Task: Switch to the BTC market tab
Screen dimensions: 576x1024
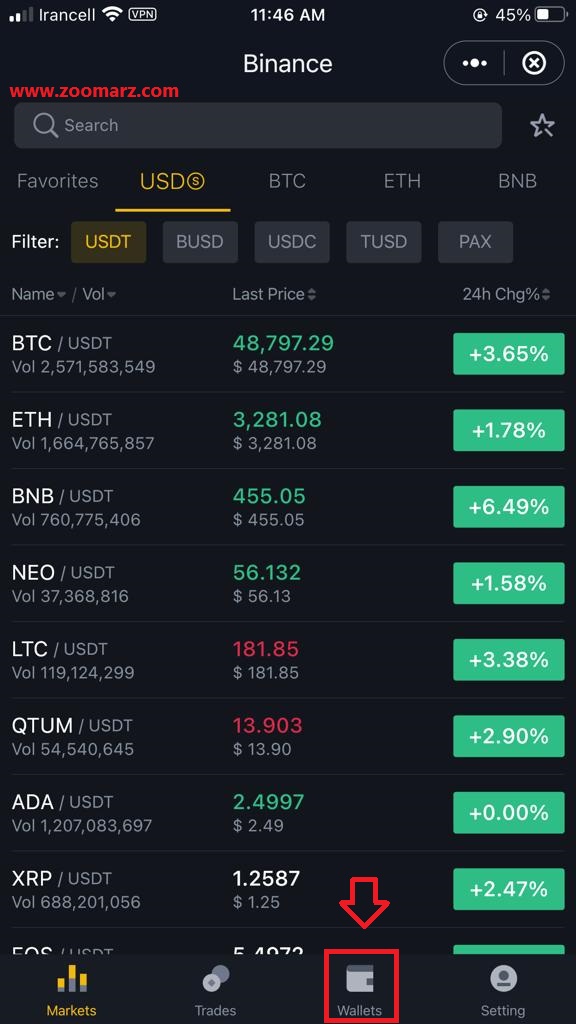Action: click(287, 181)
